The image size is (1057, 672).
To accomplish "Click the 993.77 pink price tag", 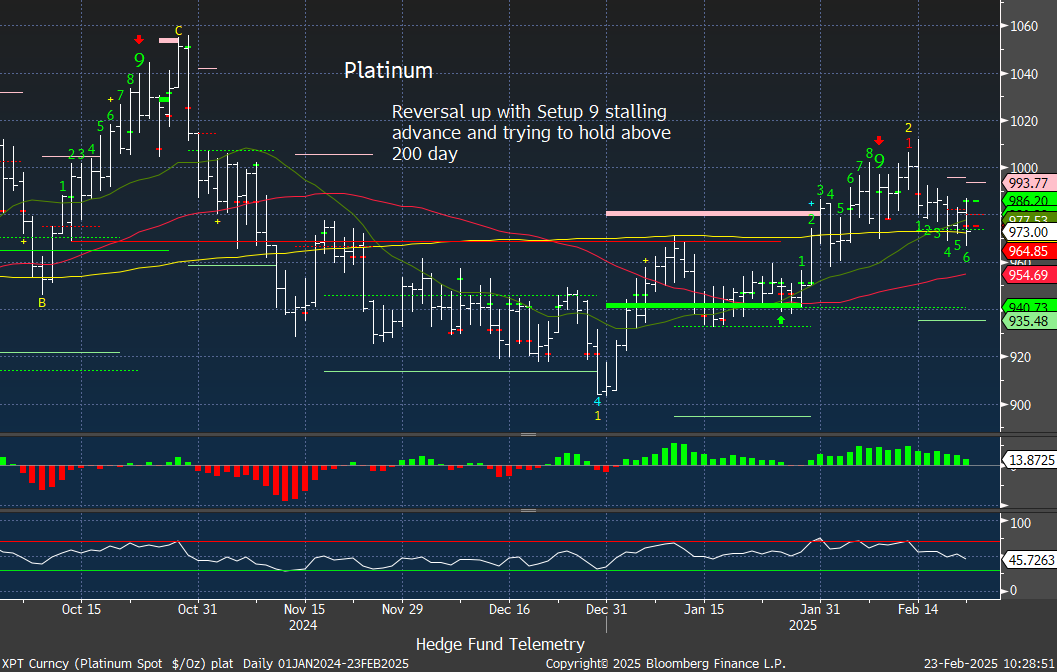I will [1029, 183].
